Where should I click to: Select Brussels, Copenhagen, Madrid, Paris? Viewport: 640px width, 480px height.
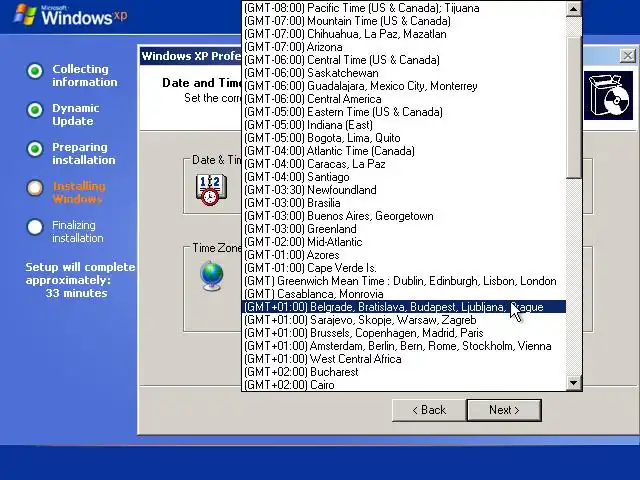pyautogui.click(x=404, y=333)
